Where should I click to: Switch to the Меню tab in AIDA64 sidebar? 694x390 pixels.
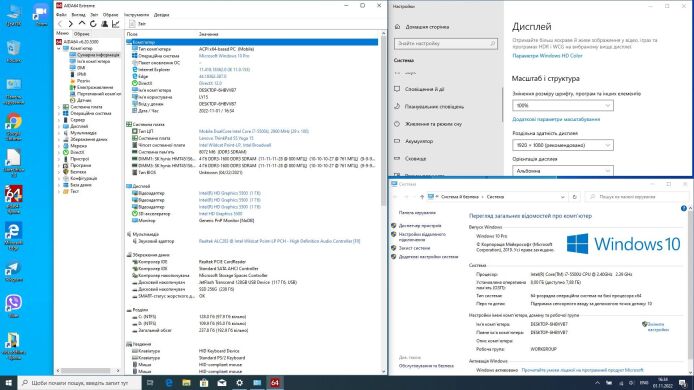click(62, 33)
